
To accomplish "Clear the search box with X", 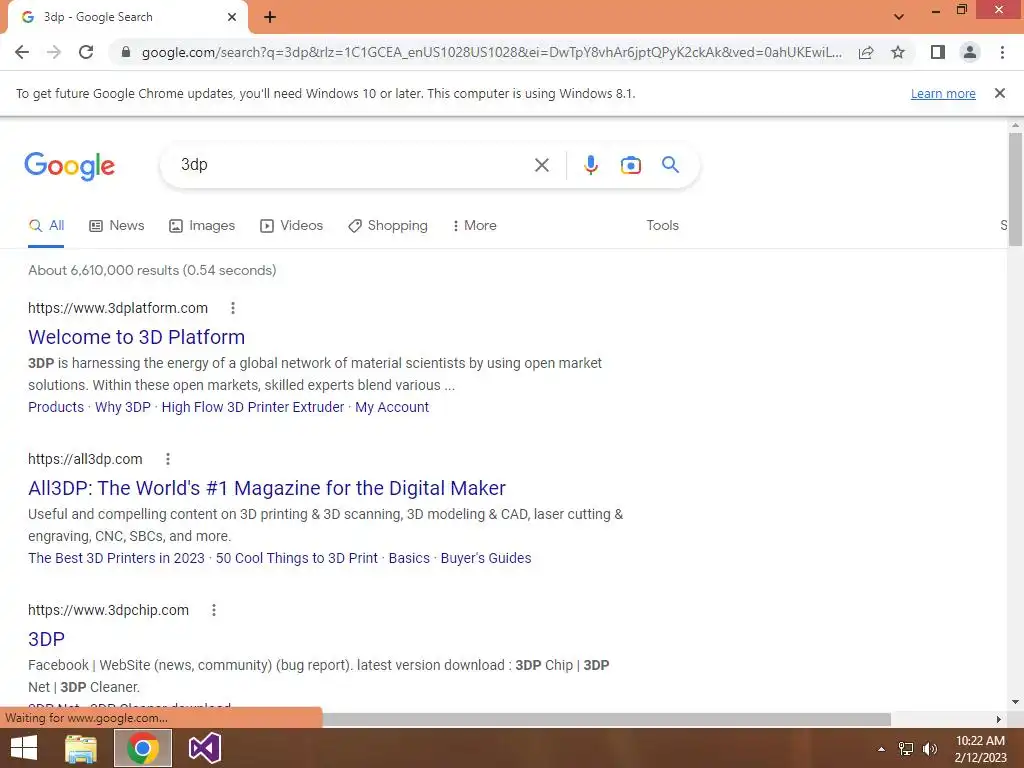I will pos(541,165).
